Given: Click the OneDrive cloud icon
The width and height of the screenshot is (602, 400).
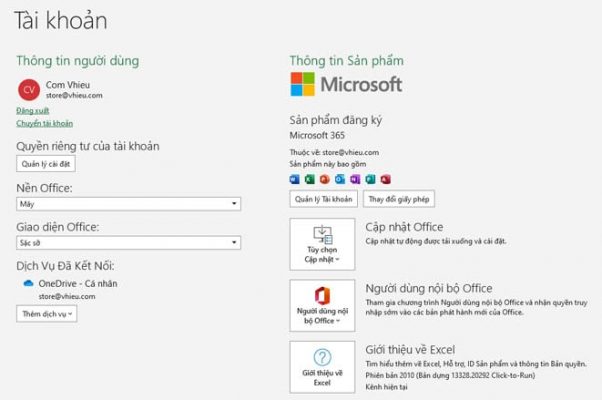Looking at the screenshot, I should coord(28,283).
